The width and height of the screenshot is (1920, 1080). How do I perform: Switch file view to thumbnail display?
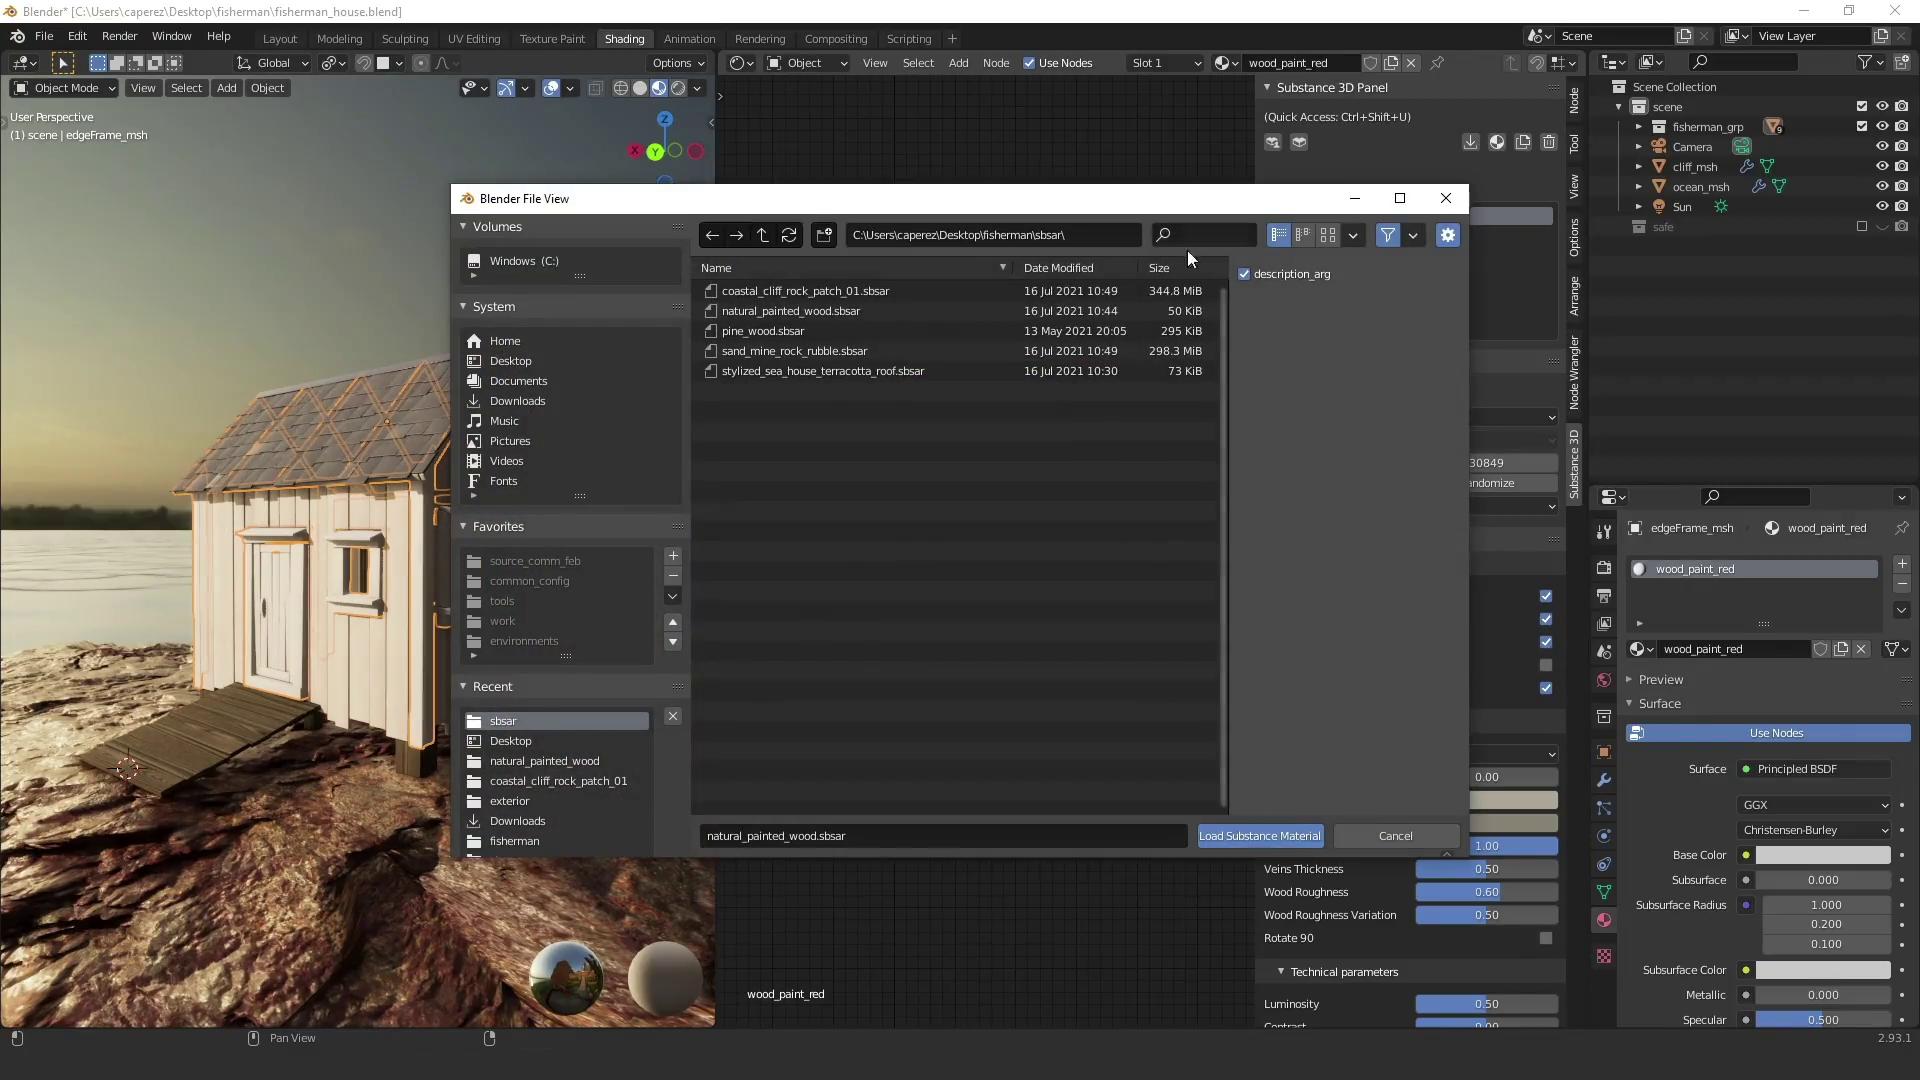[x=1328, y=235]
